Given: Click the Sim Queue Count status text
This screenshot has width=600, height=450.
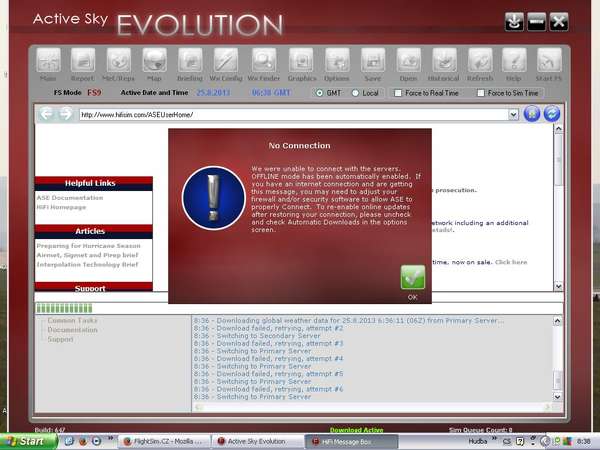Looking at the screenshot, I should [481, 430].
